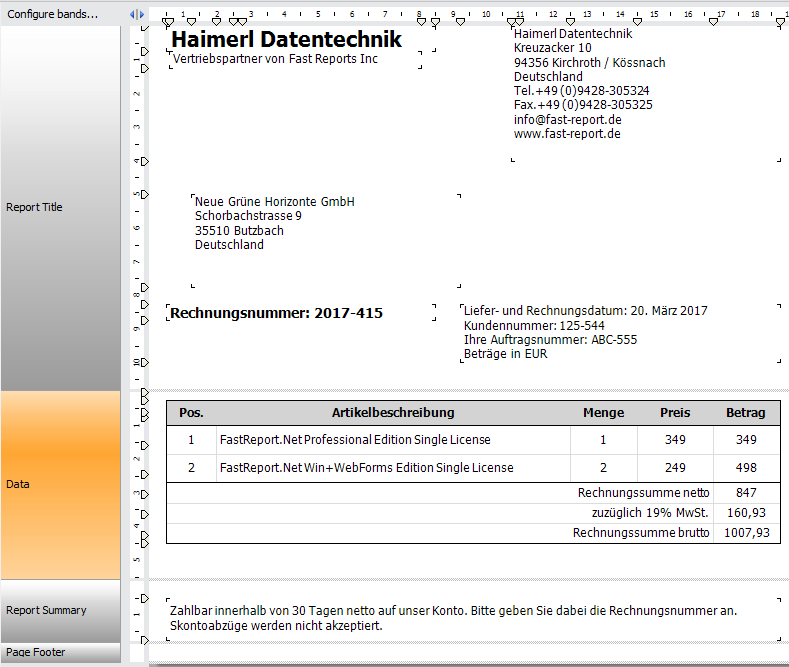Click the Betrag cell showing 498
This screenshot has height=667, width=789.
pyautogui.click(x=746, y=468)
